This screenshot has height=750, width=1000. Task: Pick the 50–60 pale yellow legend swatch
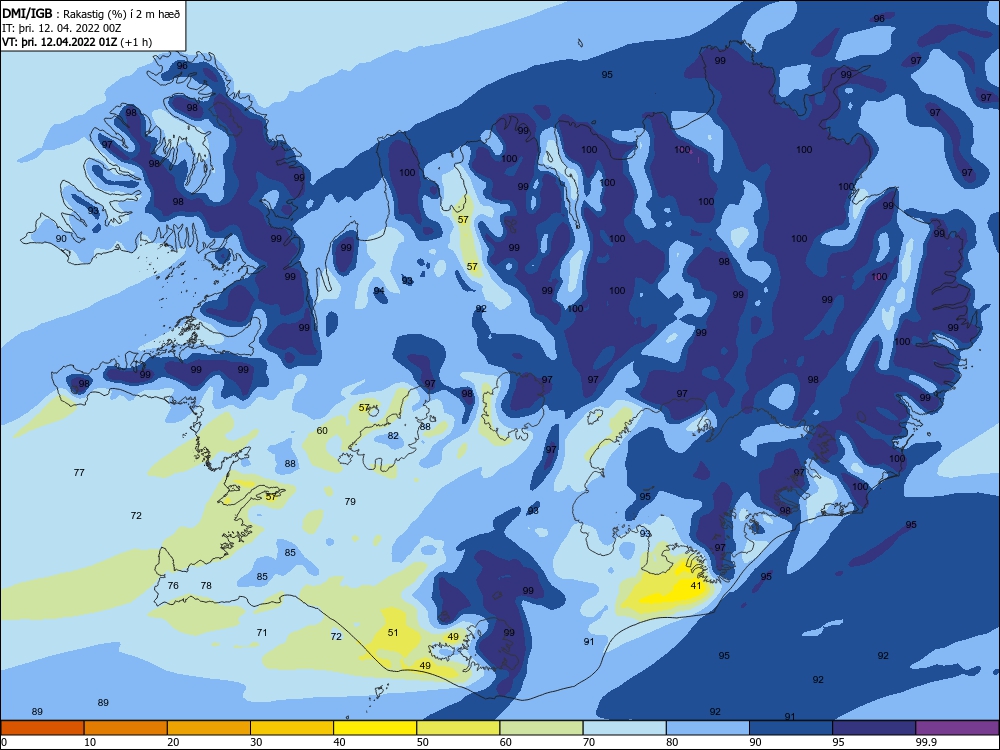click(458, 728)
